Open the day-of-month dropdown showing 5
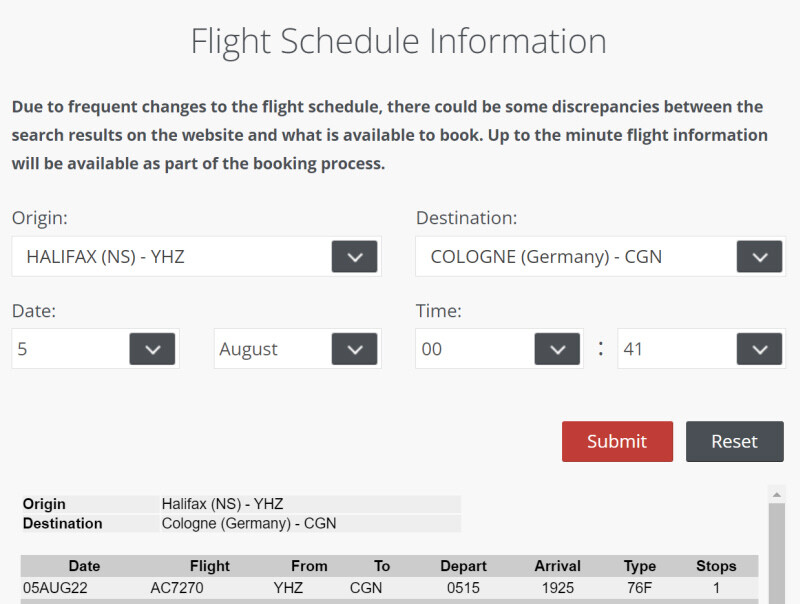This screenshot has width=800, height=604. coord(152,349)
